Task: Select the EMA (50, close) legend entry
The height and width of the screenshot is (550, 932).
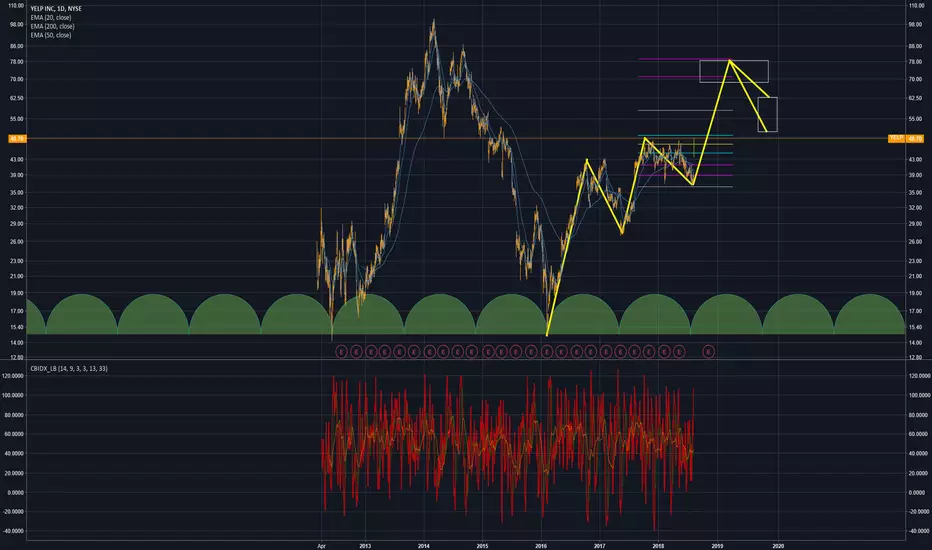Action: pyautogui.click(x=51, y=35)
